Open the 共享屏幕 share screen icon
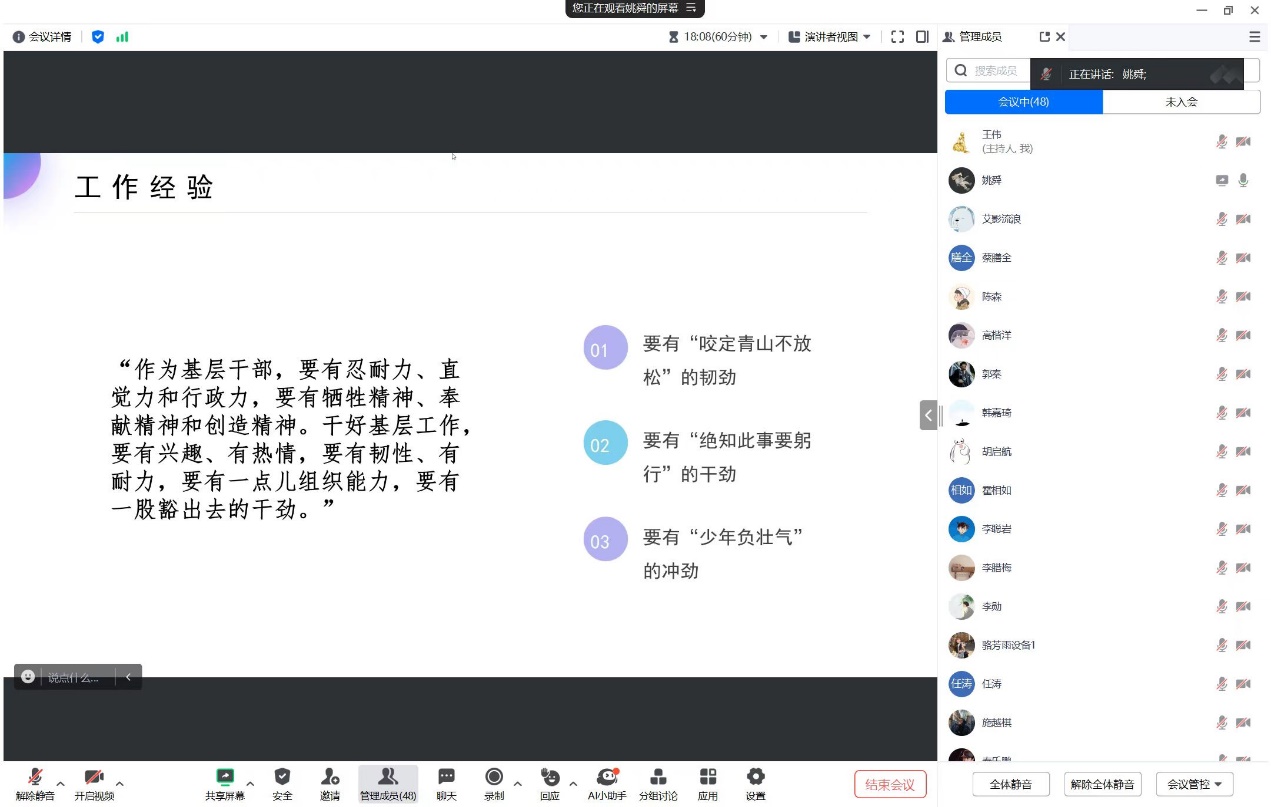 [225, 778]
